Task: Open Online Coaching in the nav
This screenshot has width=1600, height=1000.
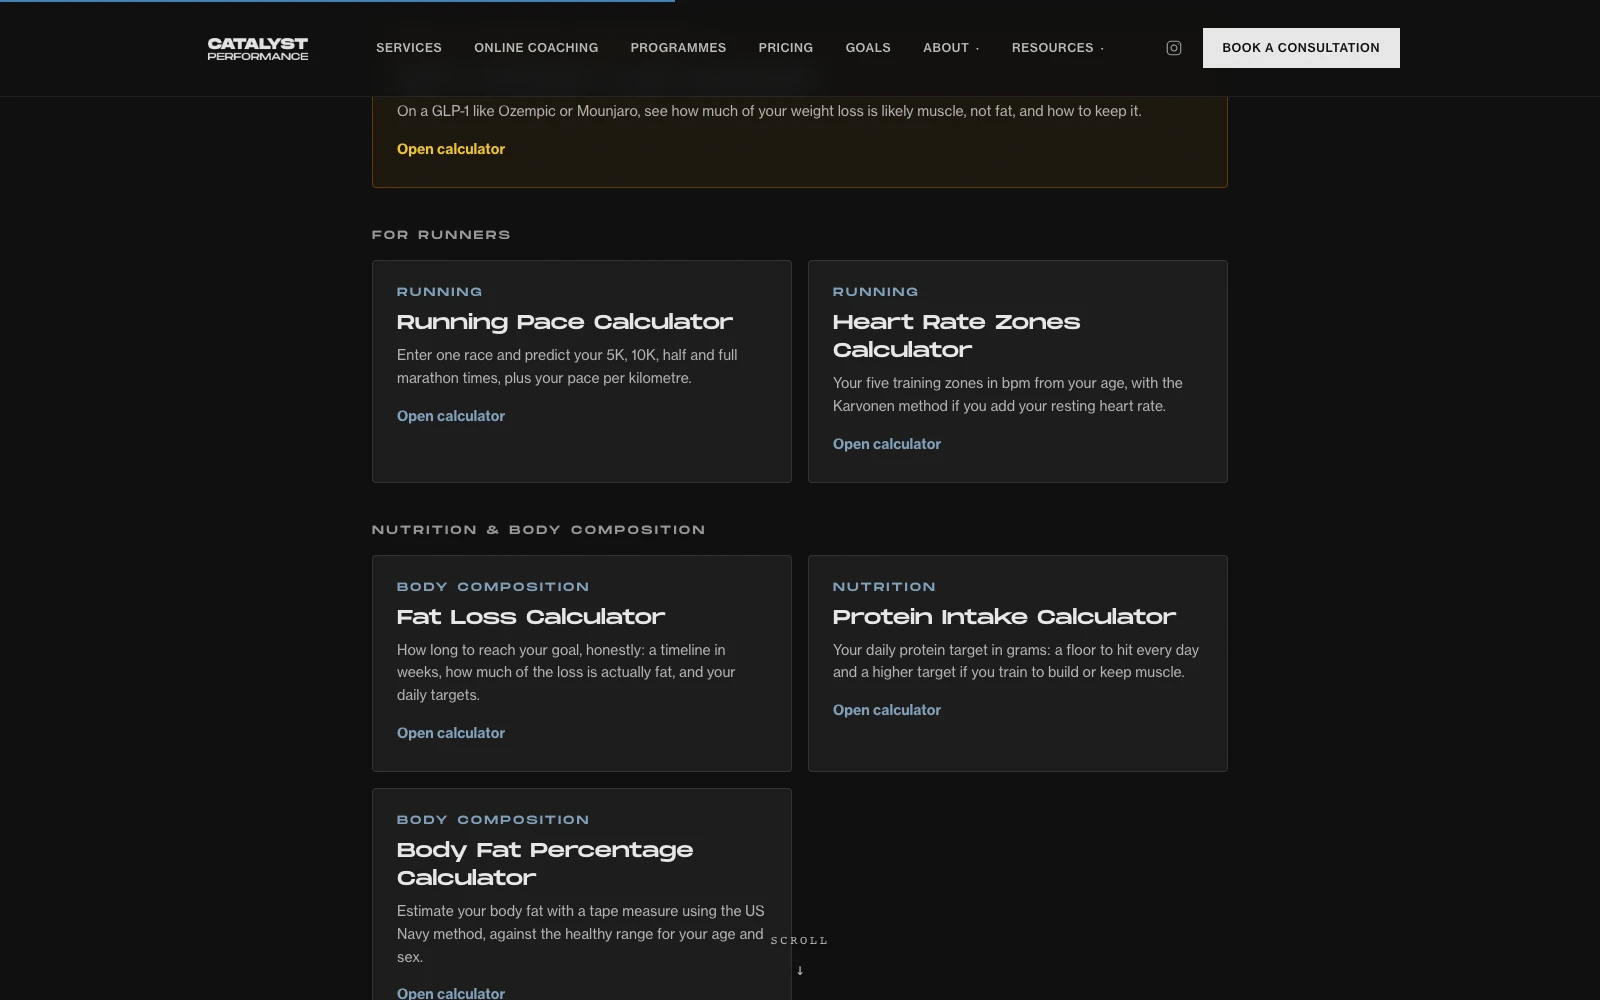Action: (x=536, y=48)
